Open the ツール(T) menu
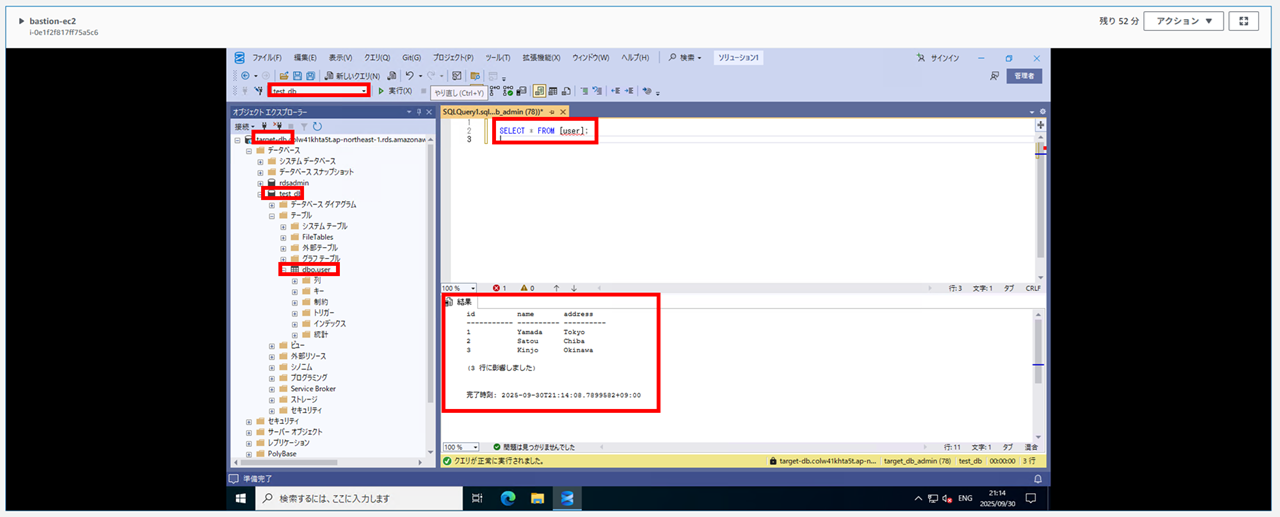This screenshot has width=1280, height=517. click(x=497, y=58)
